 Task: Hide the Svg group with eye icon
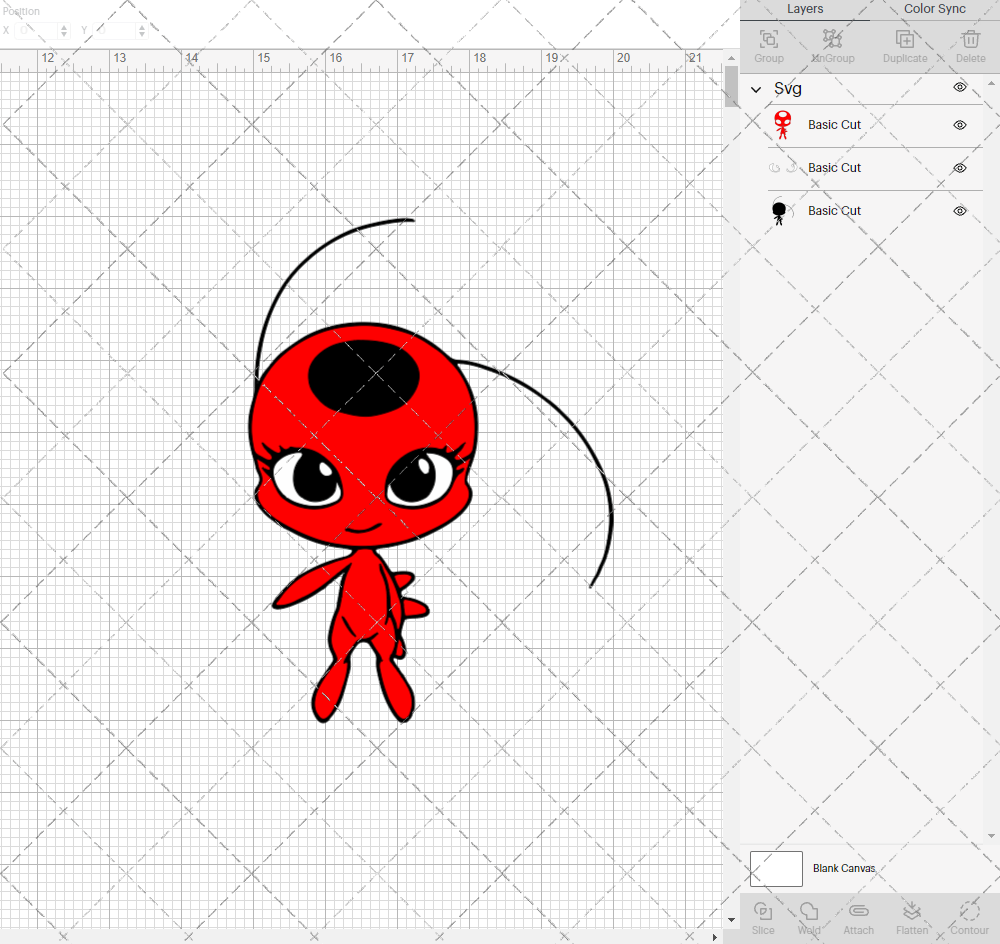960,87
